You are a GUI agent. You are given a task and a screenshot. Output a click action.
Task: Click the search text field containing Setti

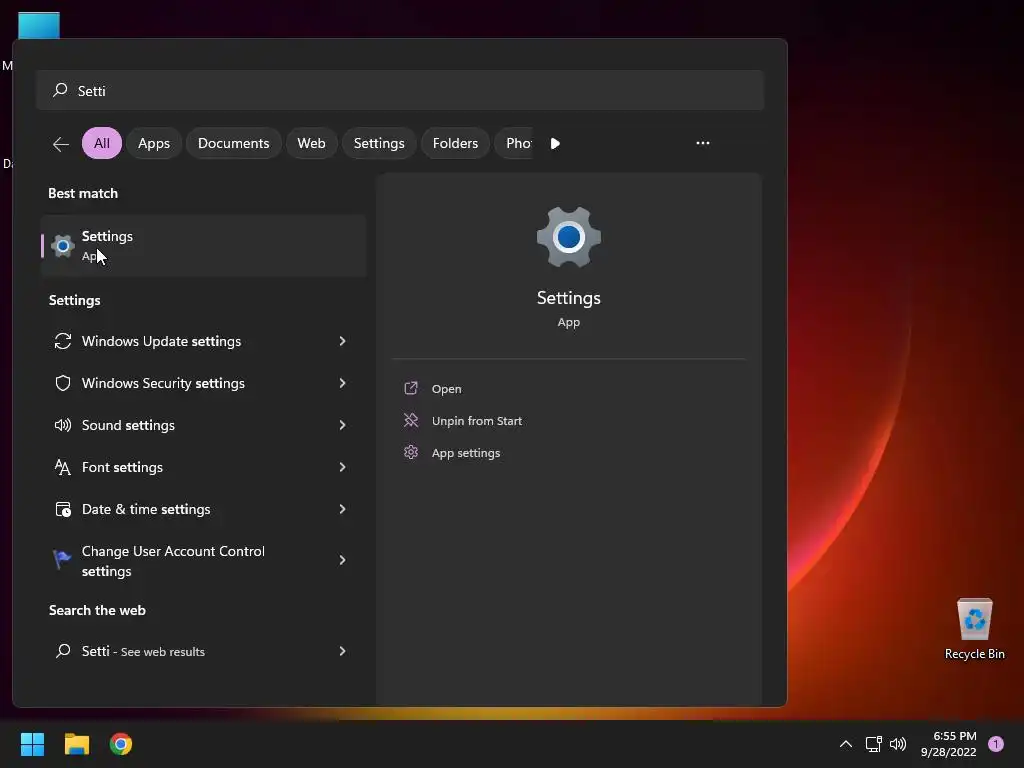click(400, 90)
